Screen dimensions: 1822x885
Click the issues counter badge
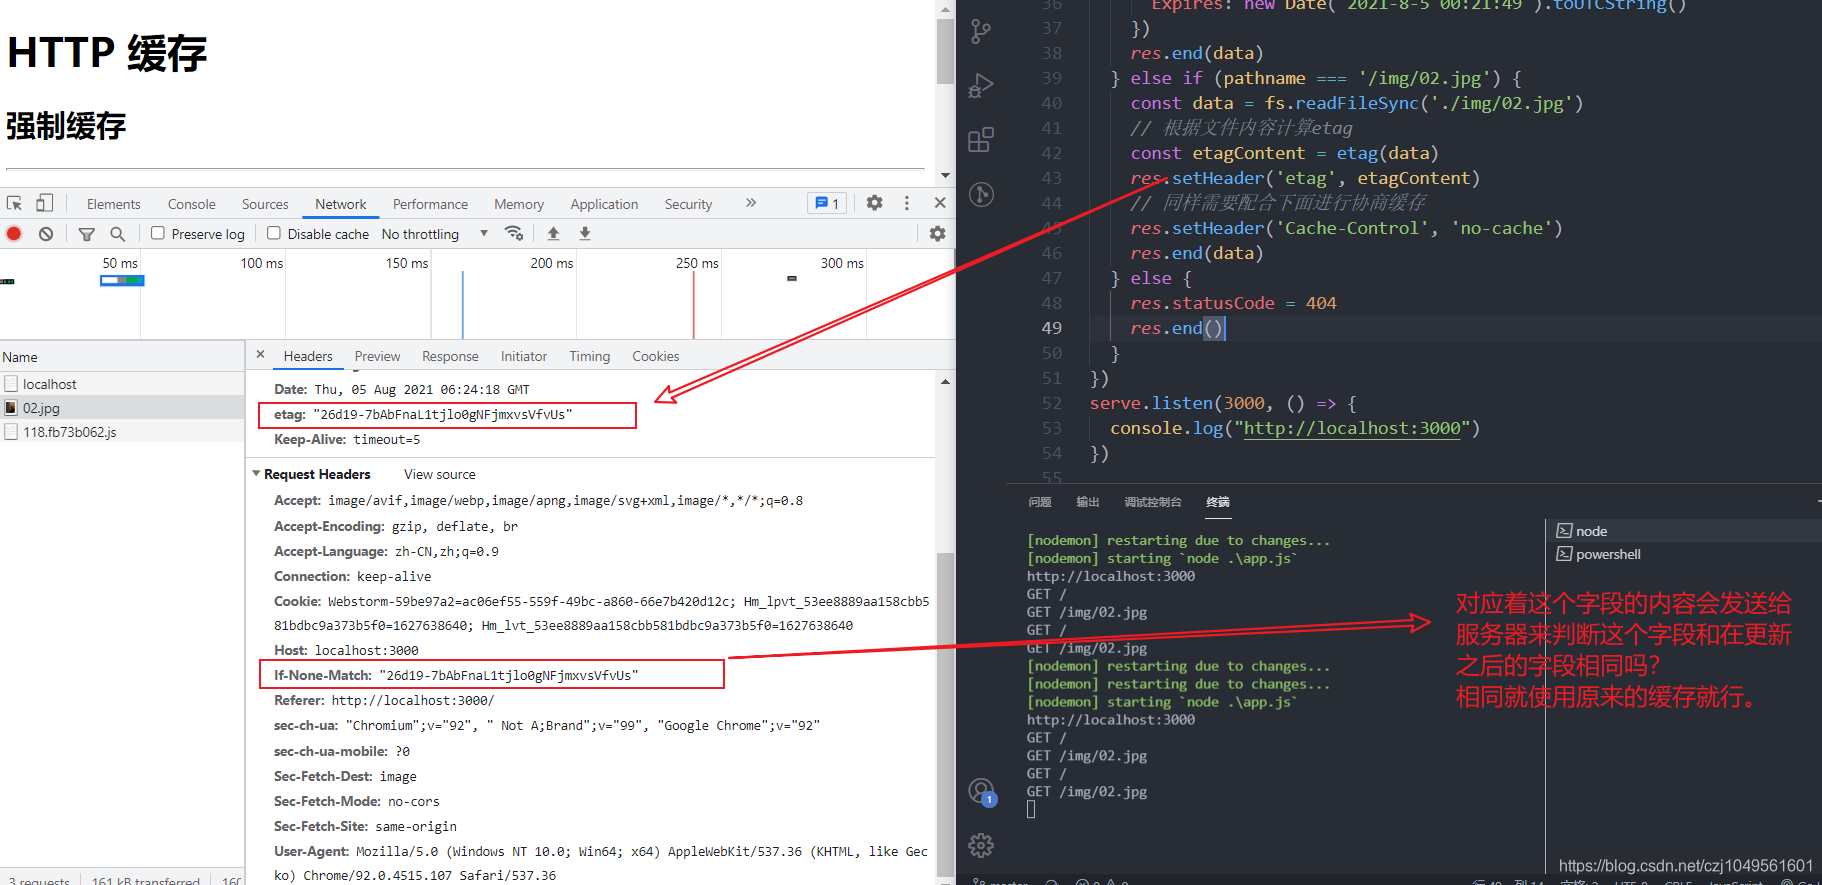coord(827,203)
